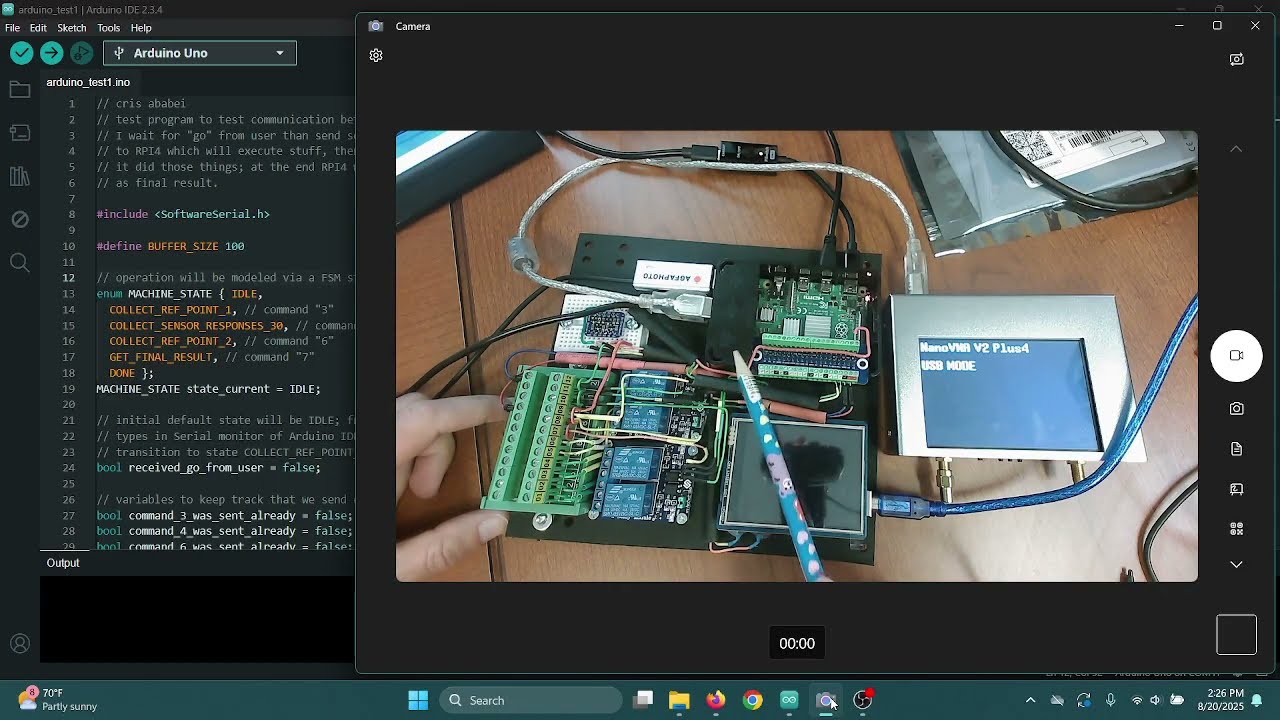
Task: Switch to photo mode in Camera
Action: click(x=1237, y=409)
